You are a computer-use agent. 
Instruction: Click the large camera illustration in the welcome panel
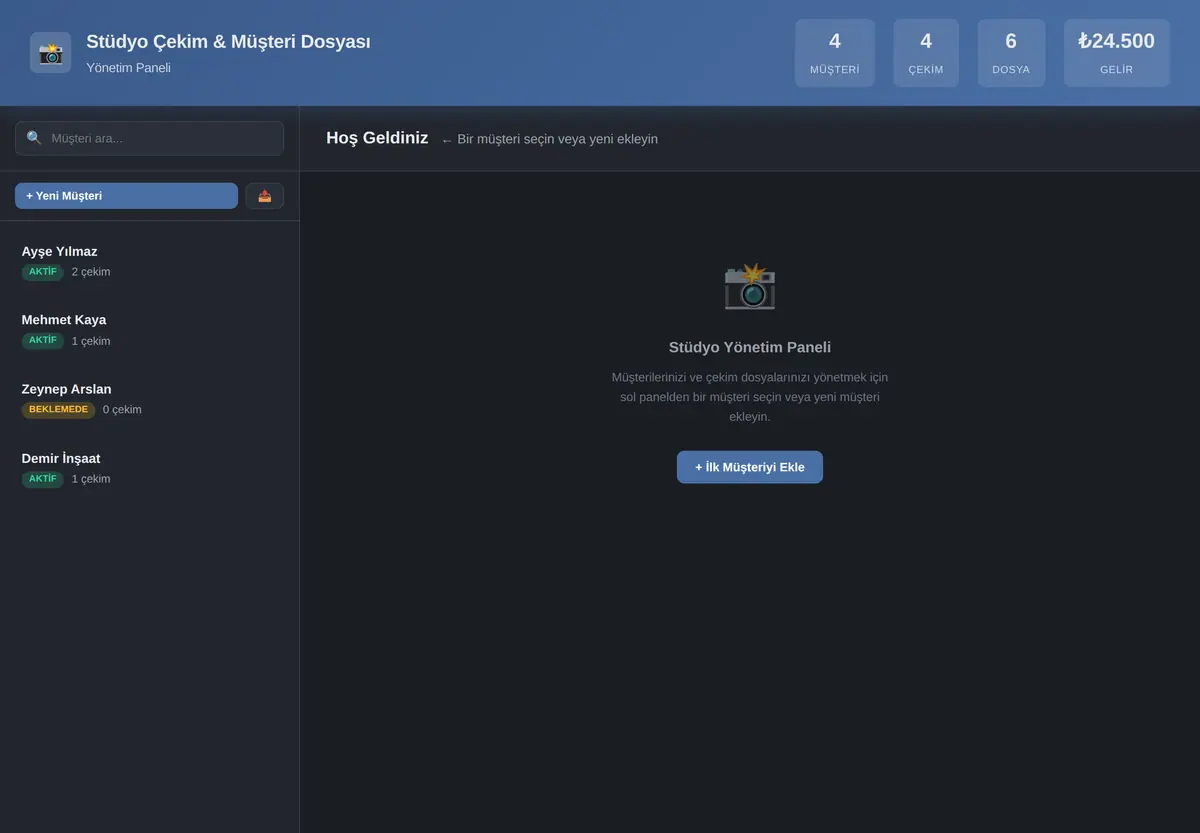(x=750, y=287)
